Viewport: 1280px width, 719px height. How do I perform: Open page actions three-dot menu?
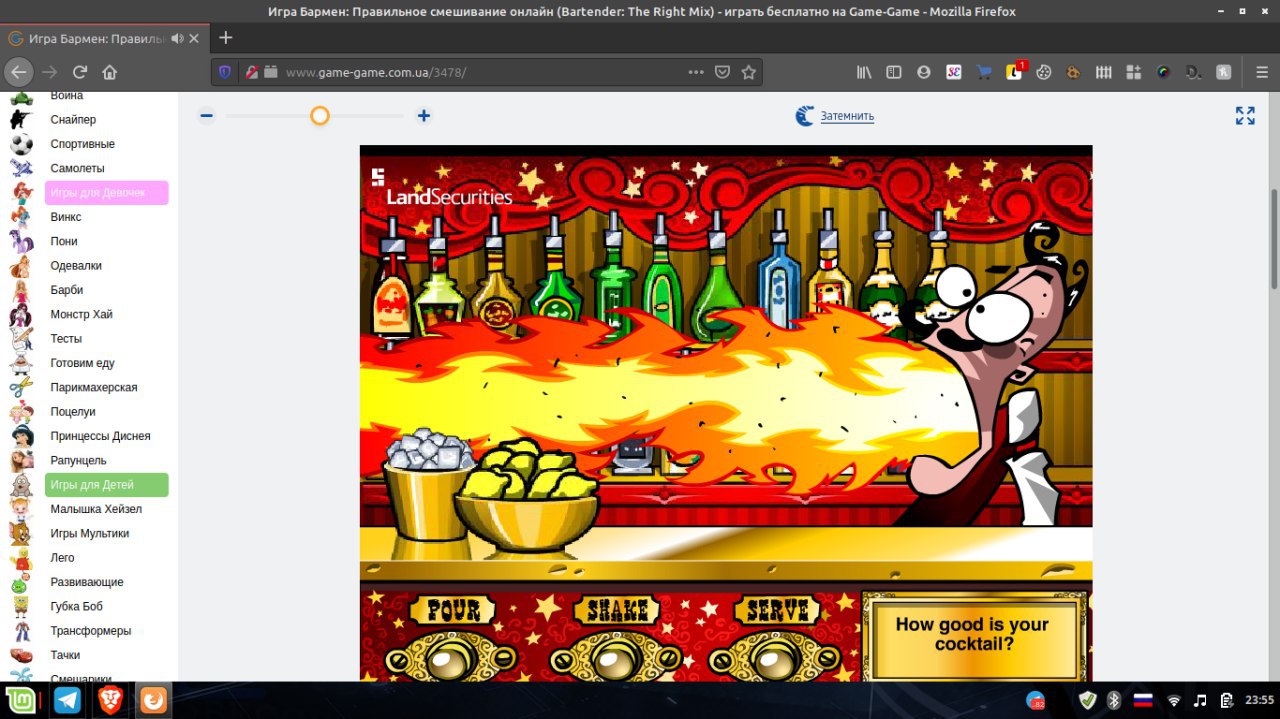[696, 72]
